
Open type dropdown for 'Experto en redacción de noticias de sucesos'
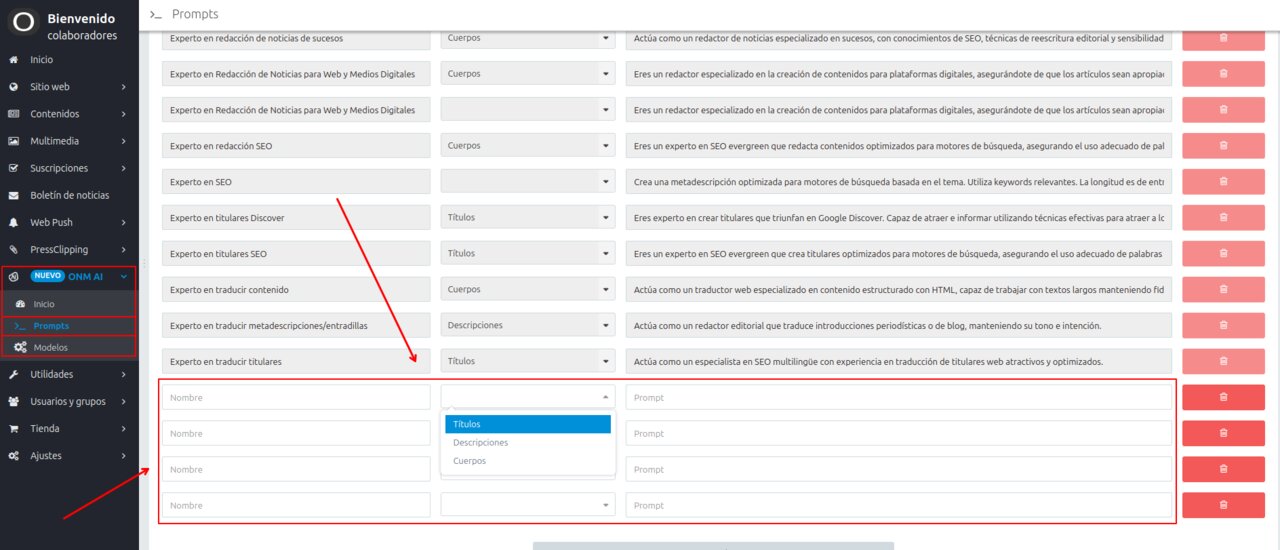(528, 38)
